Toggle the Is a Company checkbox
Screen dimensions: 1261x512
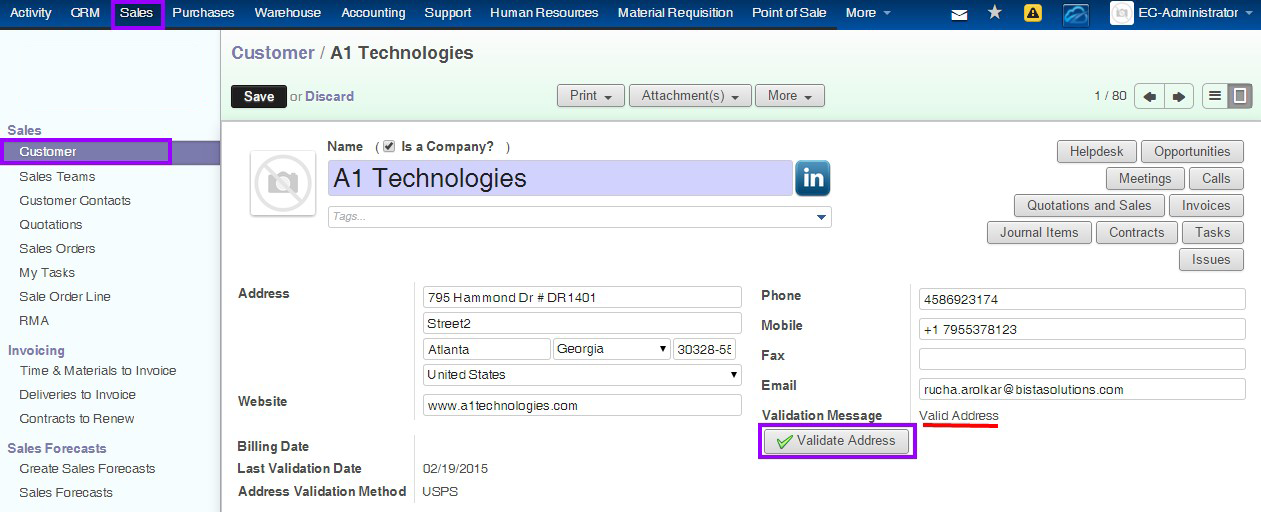coord(388,146)
